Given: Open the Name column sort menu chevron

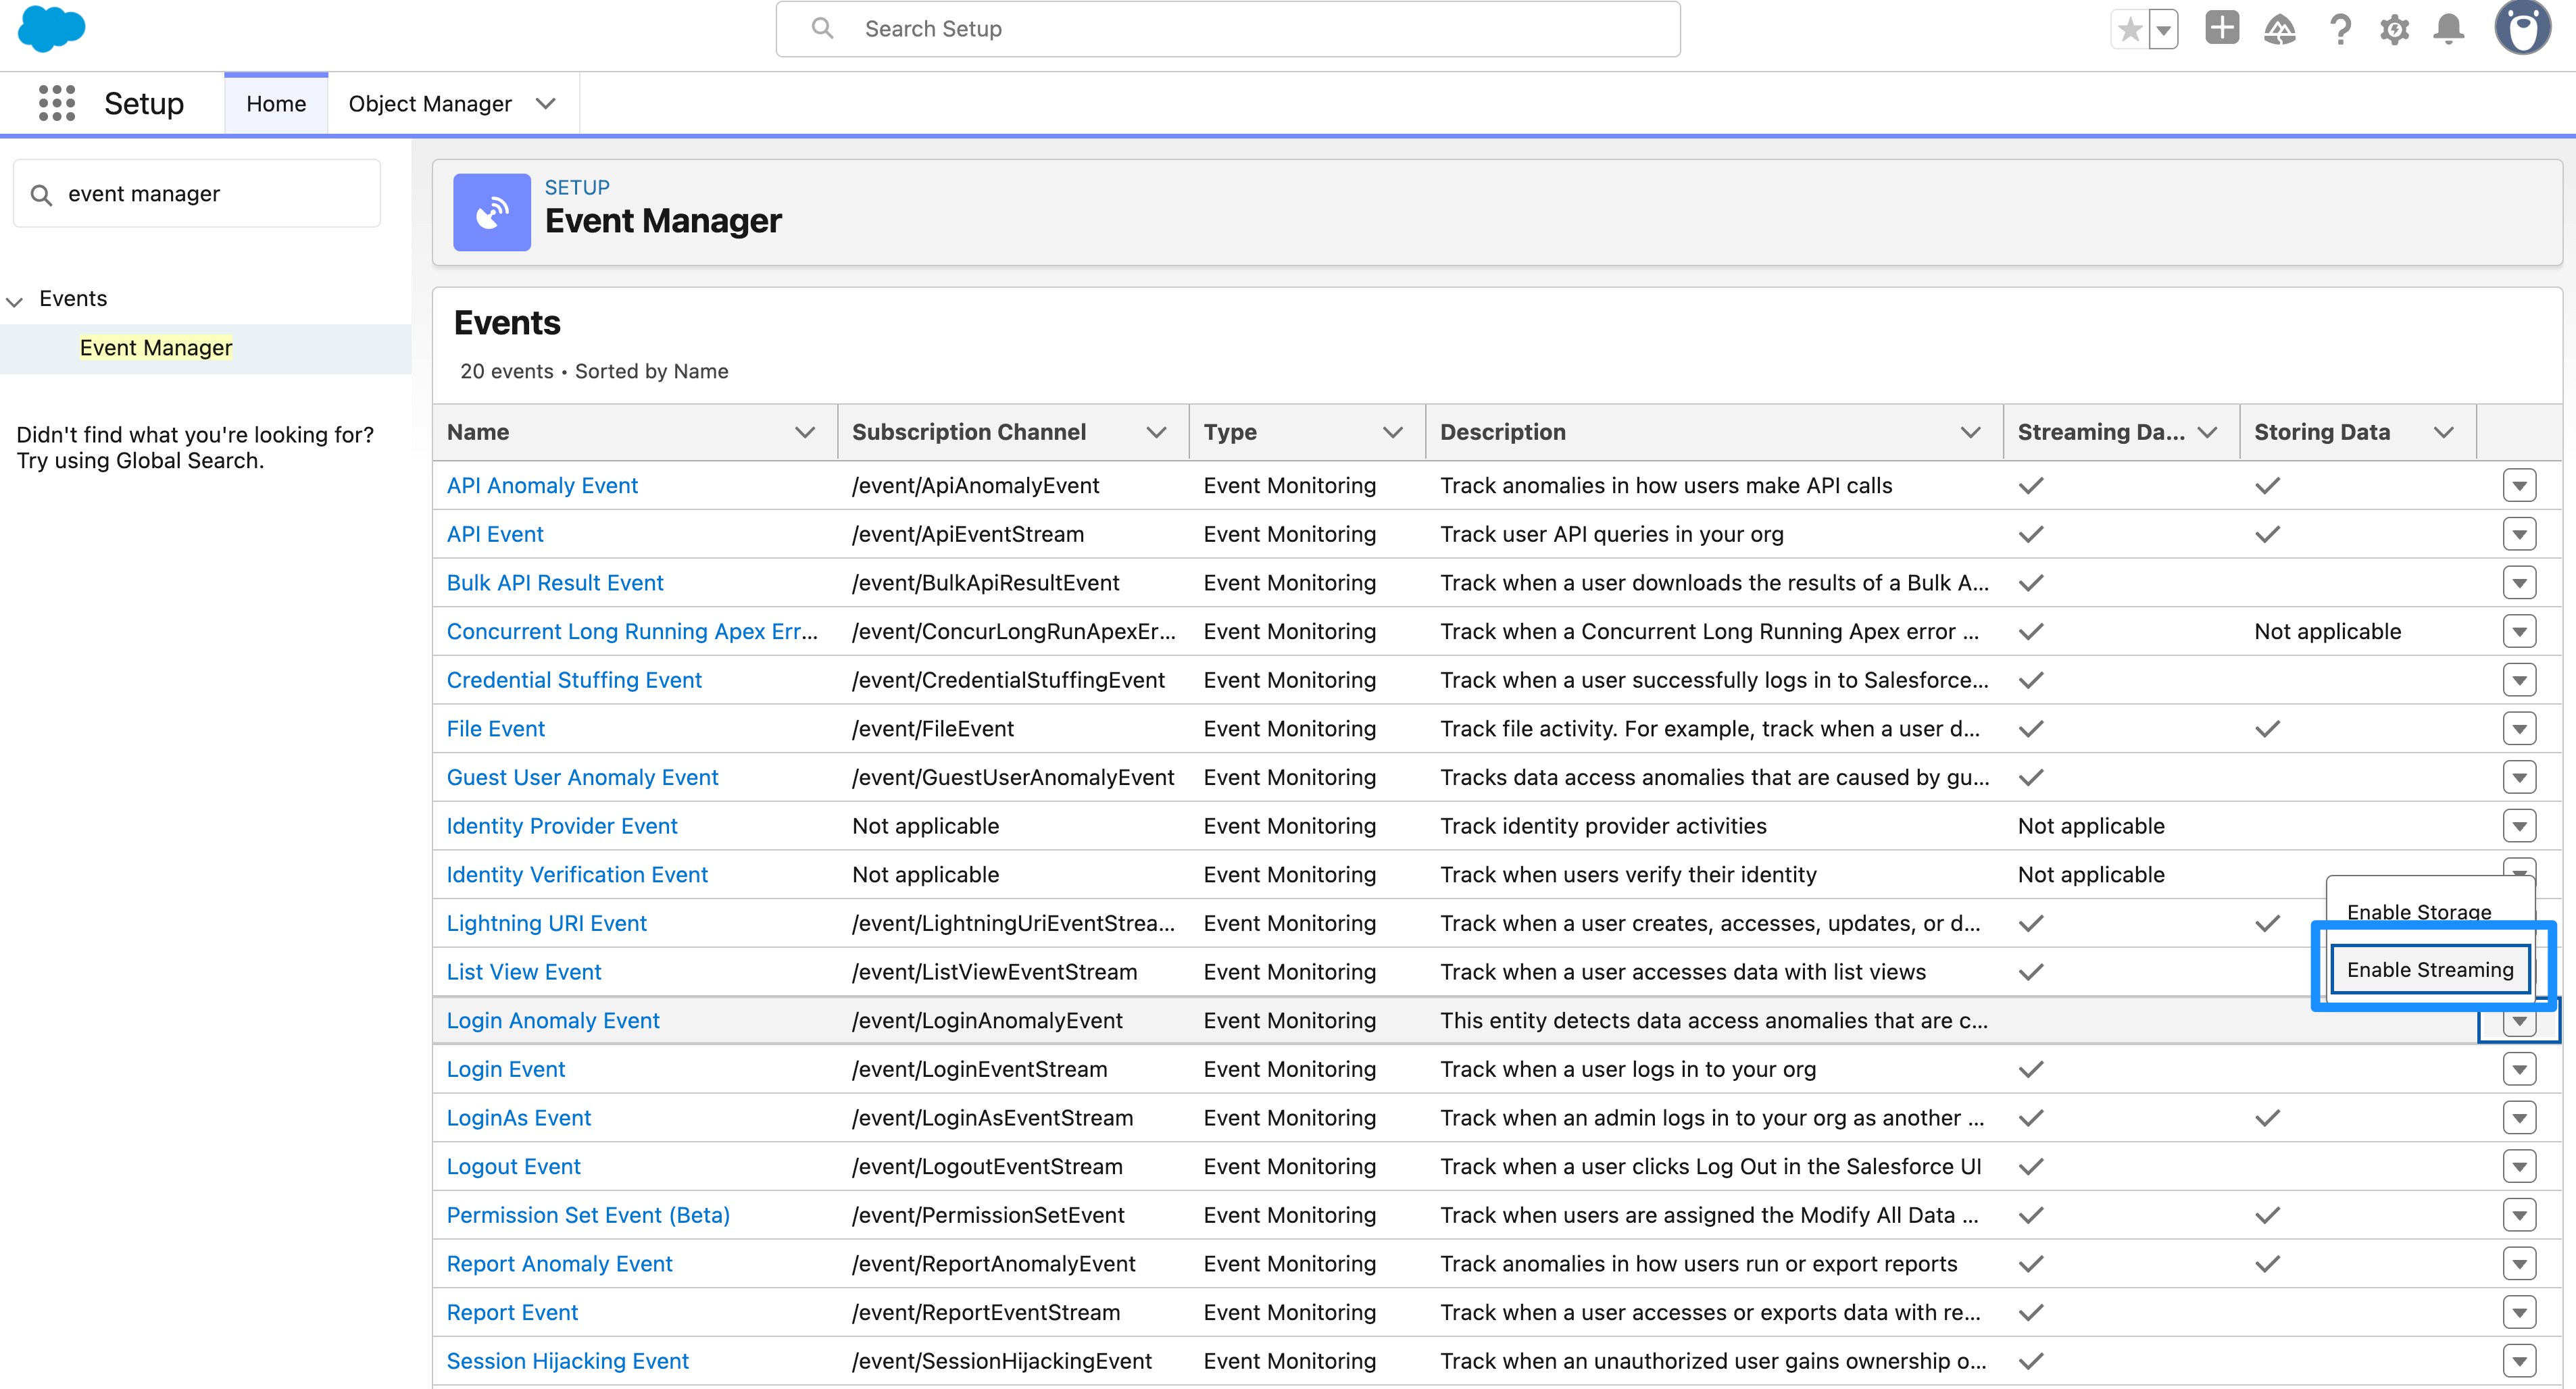Looking at the screenshot, I should [x=804, y=432].
